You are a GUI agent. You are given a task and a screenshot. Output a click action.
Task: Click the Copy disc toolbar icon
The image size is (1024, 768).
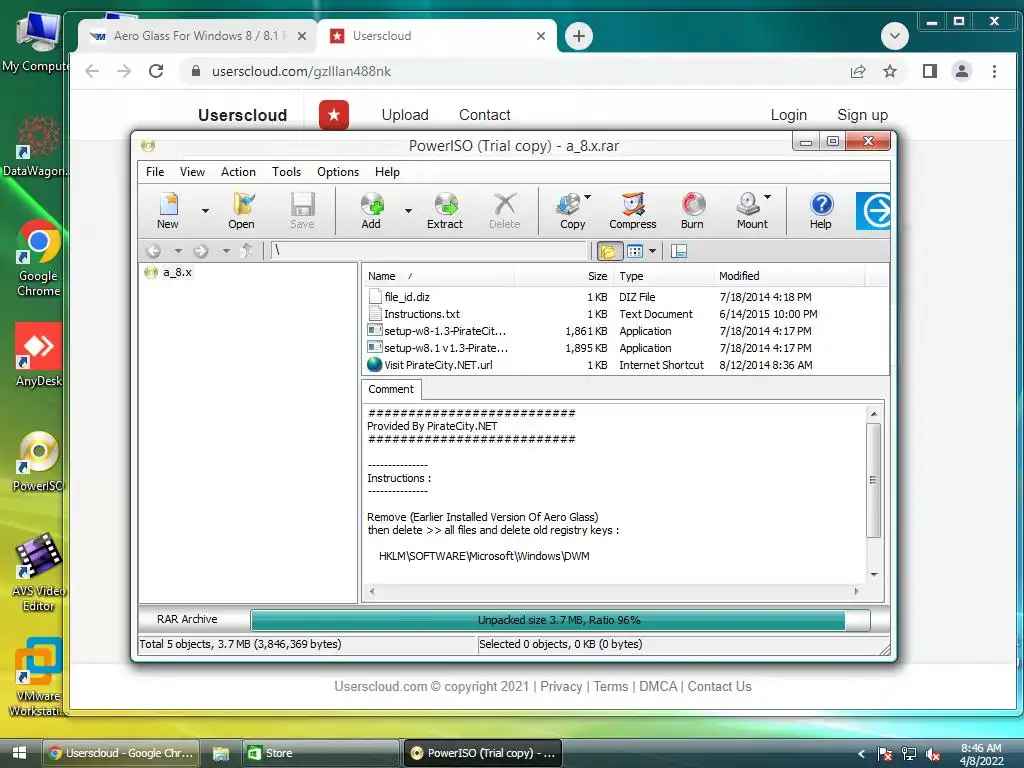point(570,210)
